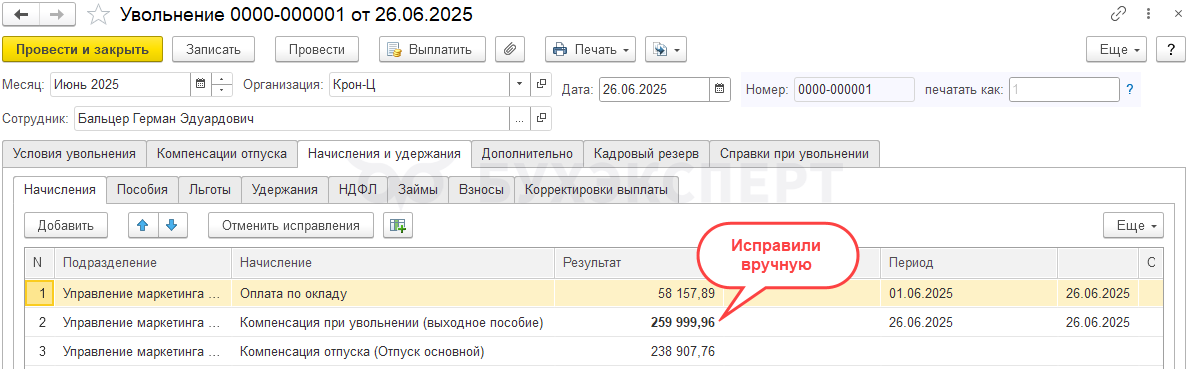Open calendar picker for Месяц field
The height and width of the screenshot is (369, 1188).
pyautogui.click(x=200, y=84)
